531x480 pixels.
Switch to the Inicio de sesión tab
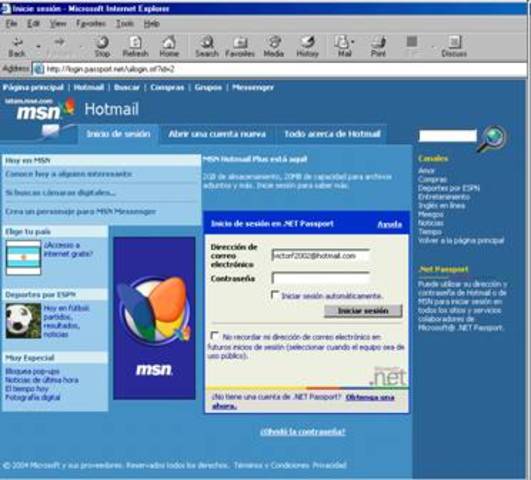tap(119, 134)
